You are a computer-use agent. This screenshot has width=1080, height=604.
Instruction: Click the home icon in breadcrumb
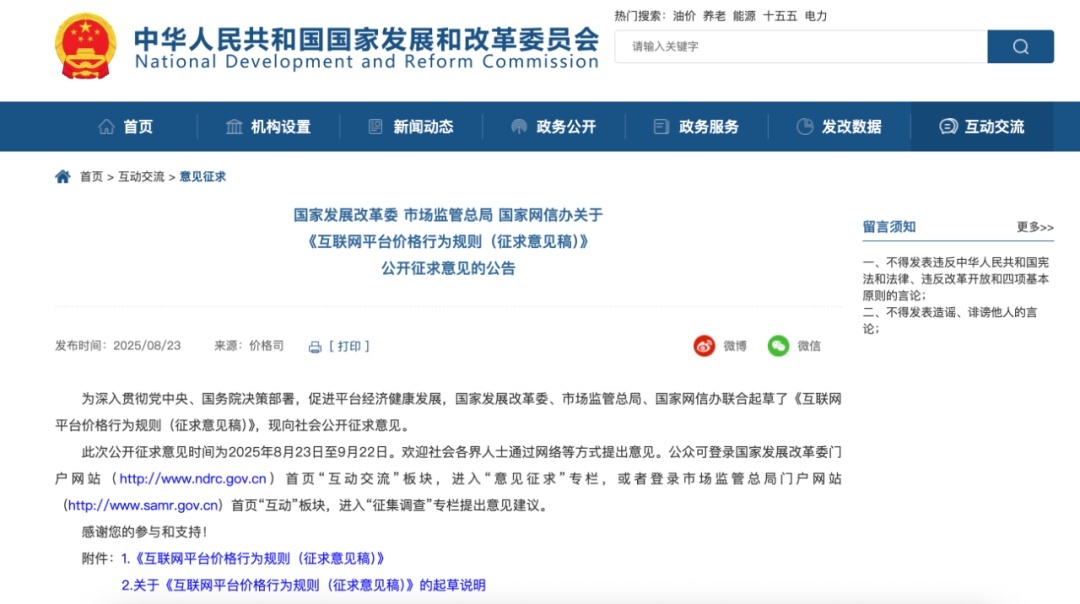click(x=63, y=177)
